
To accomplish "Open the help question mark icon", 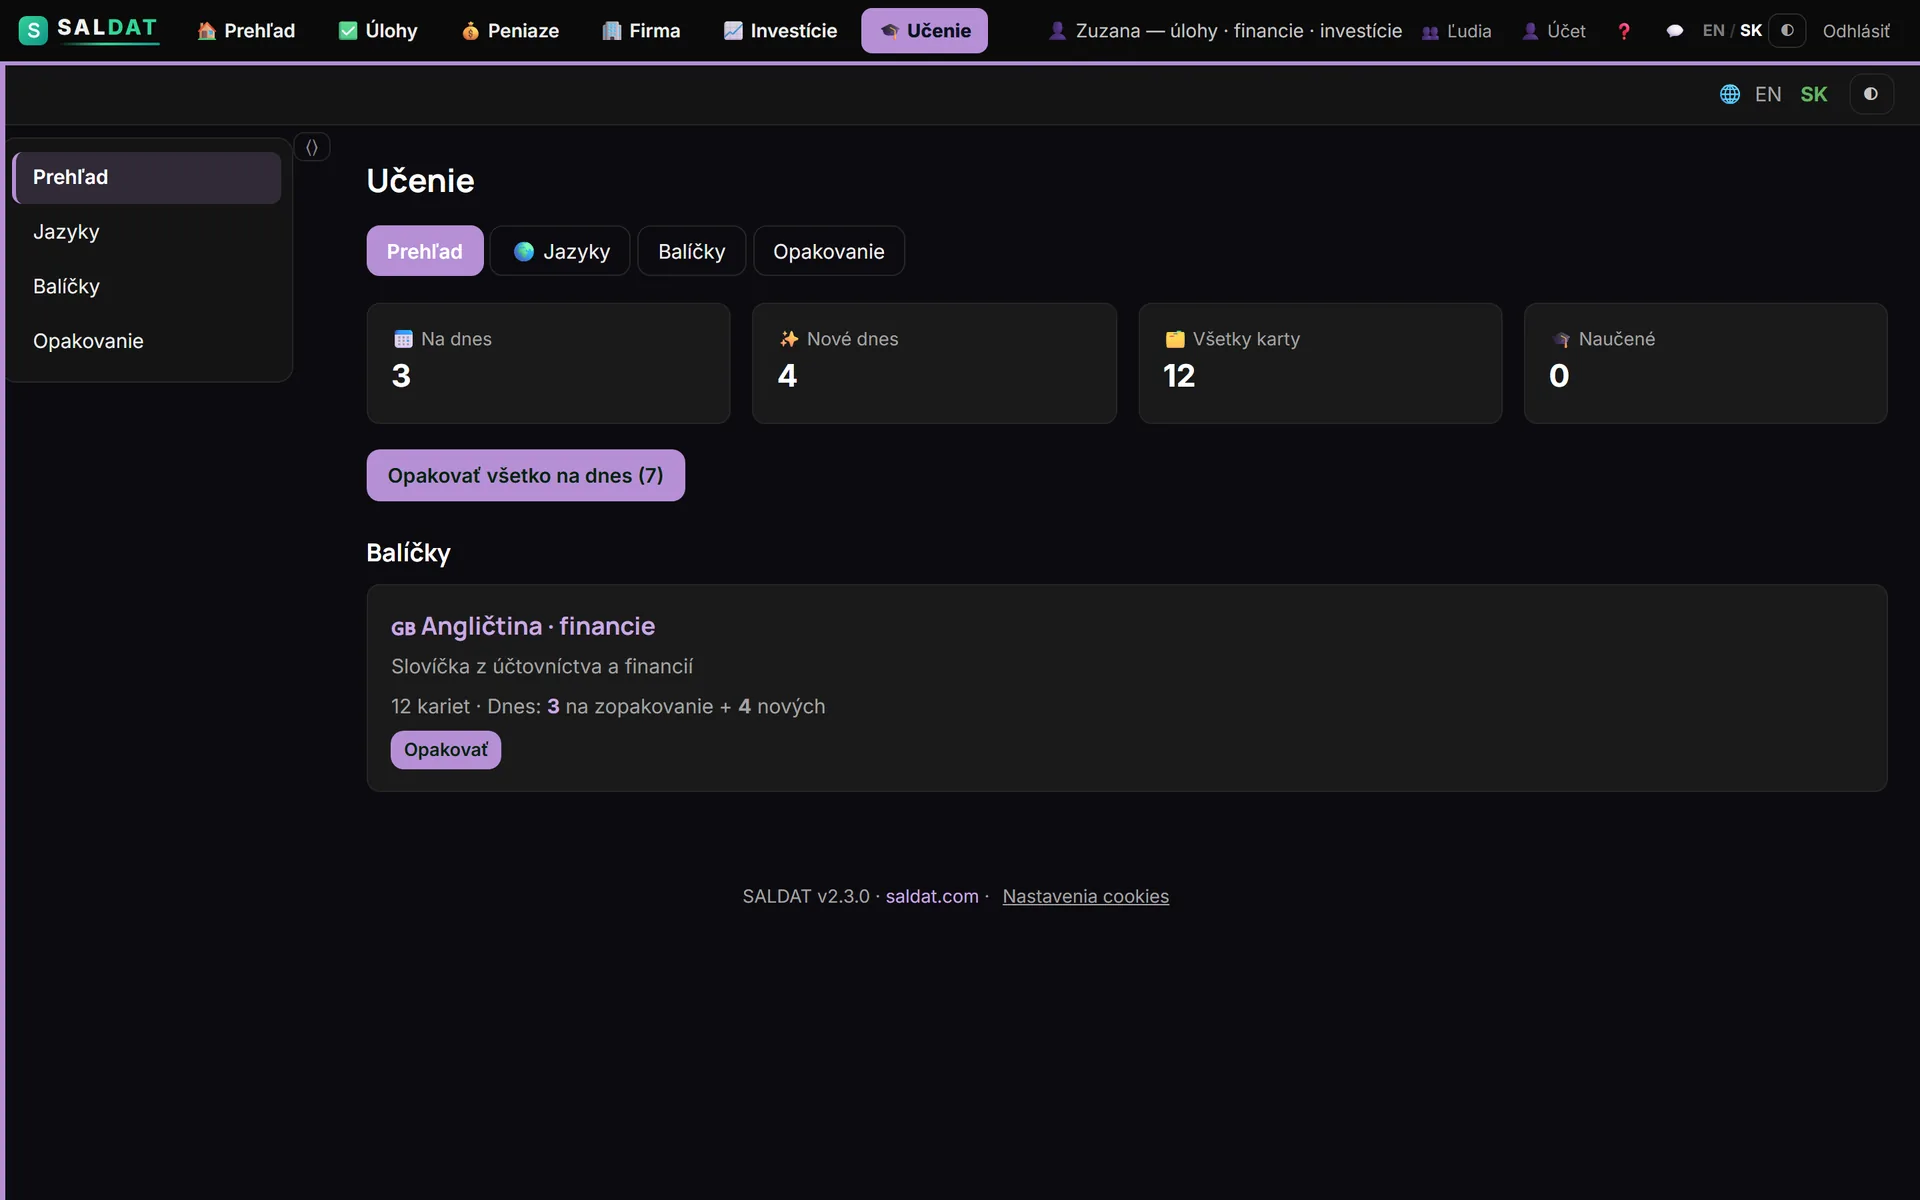I will click(1624, 31).
